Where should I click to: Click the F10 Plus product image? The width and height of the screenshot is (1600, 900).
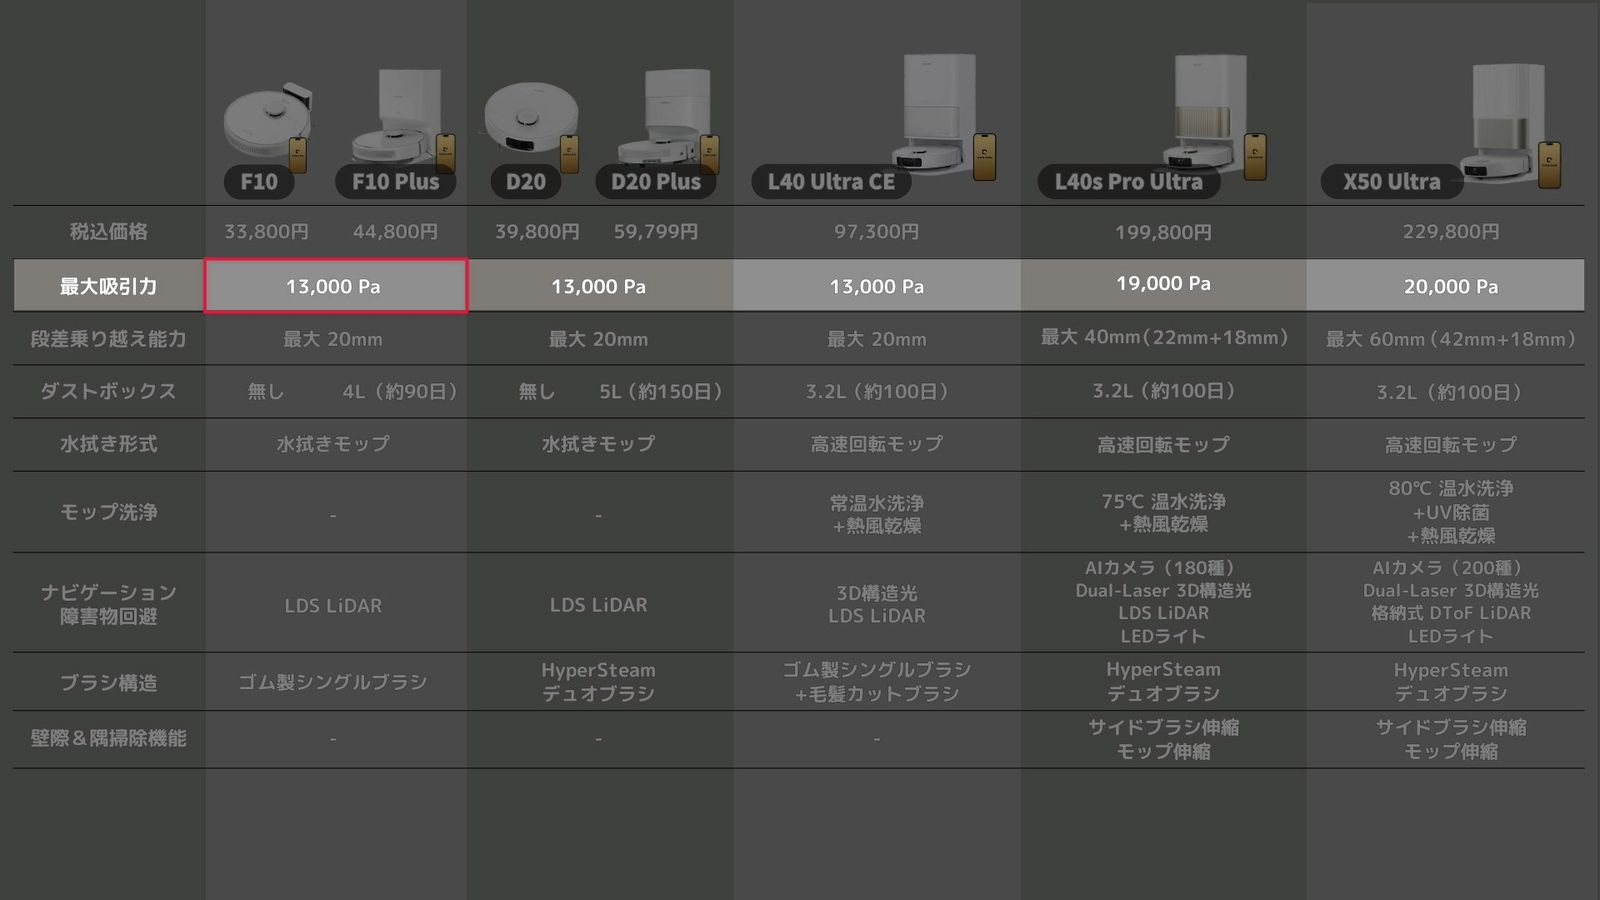tap(404, 117)
